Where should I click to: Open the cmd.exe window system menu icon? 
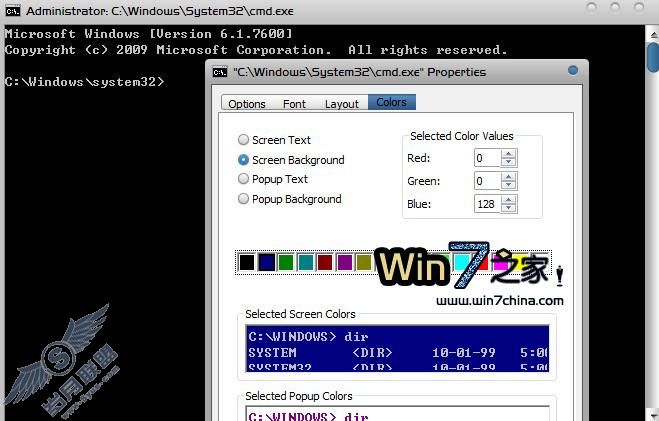(x=12, y=11)
